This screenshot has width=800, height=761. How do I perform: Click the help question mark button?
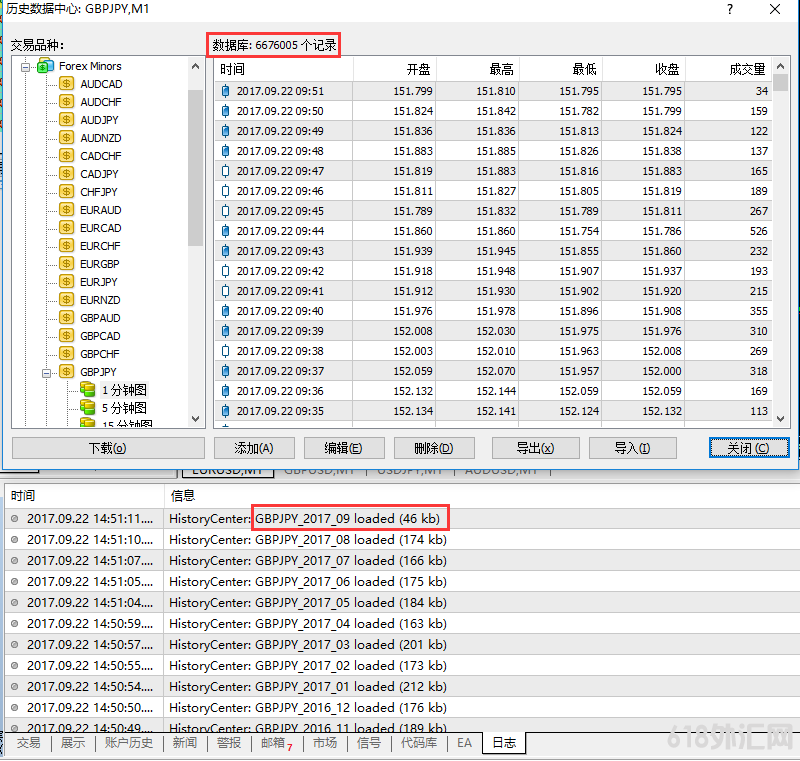pos(731,10)
